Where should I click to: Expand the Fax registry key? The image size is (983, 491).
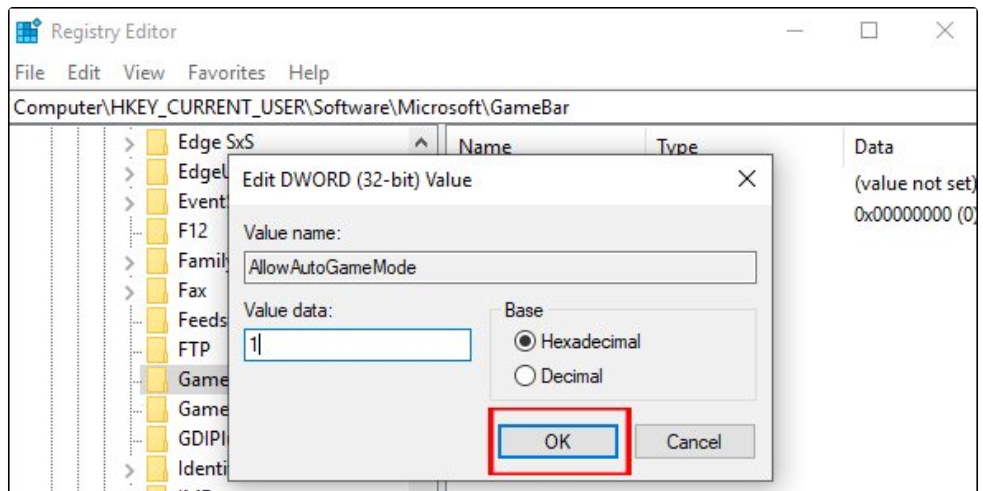[x=129, y=292]
